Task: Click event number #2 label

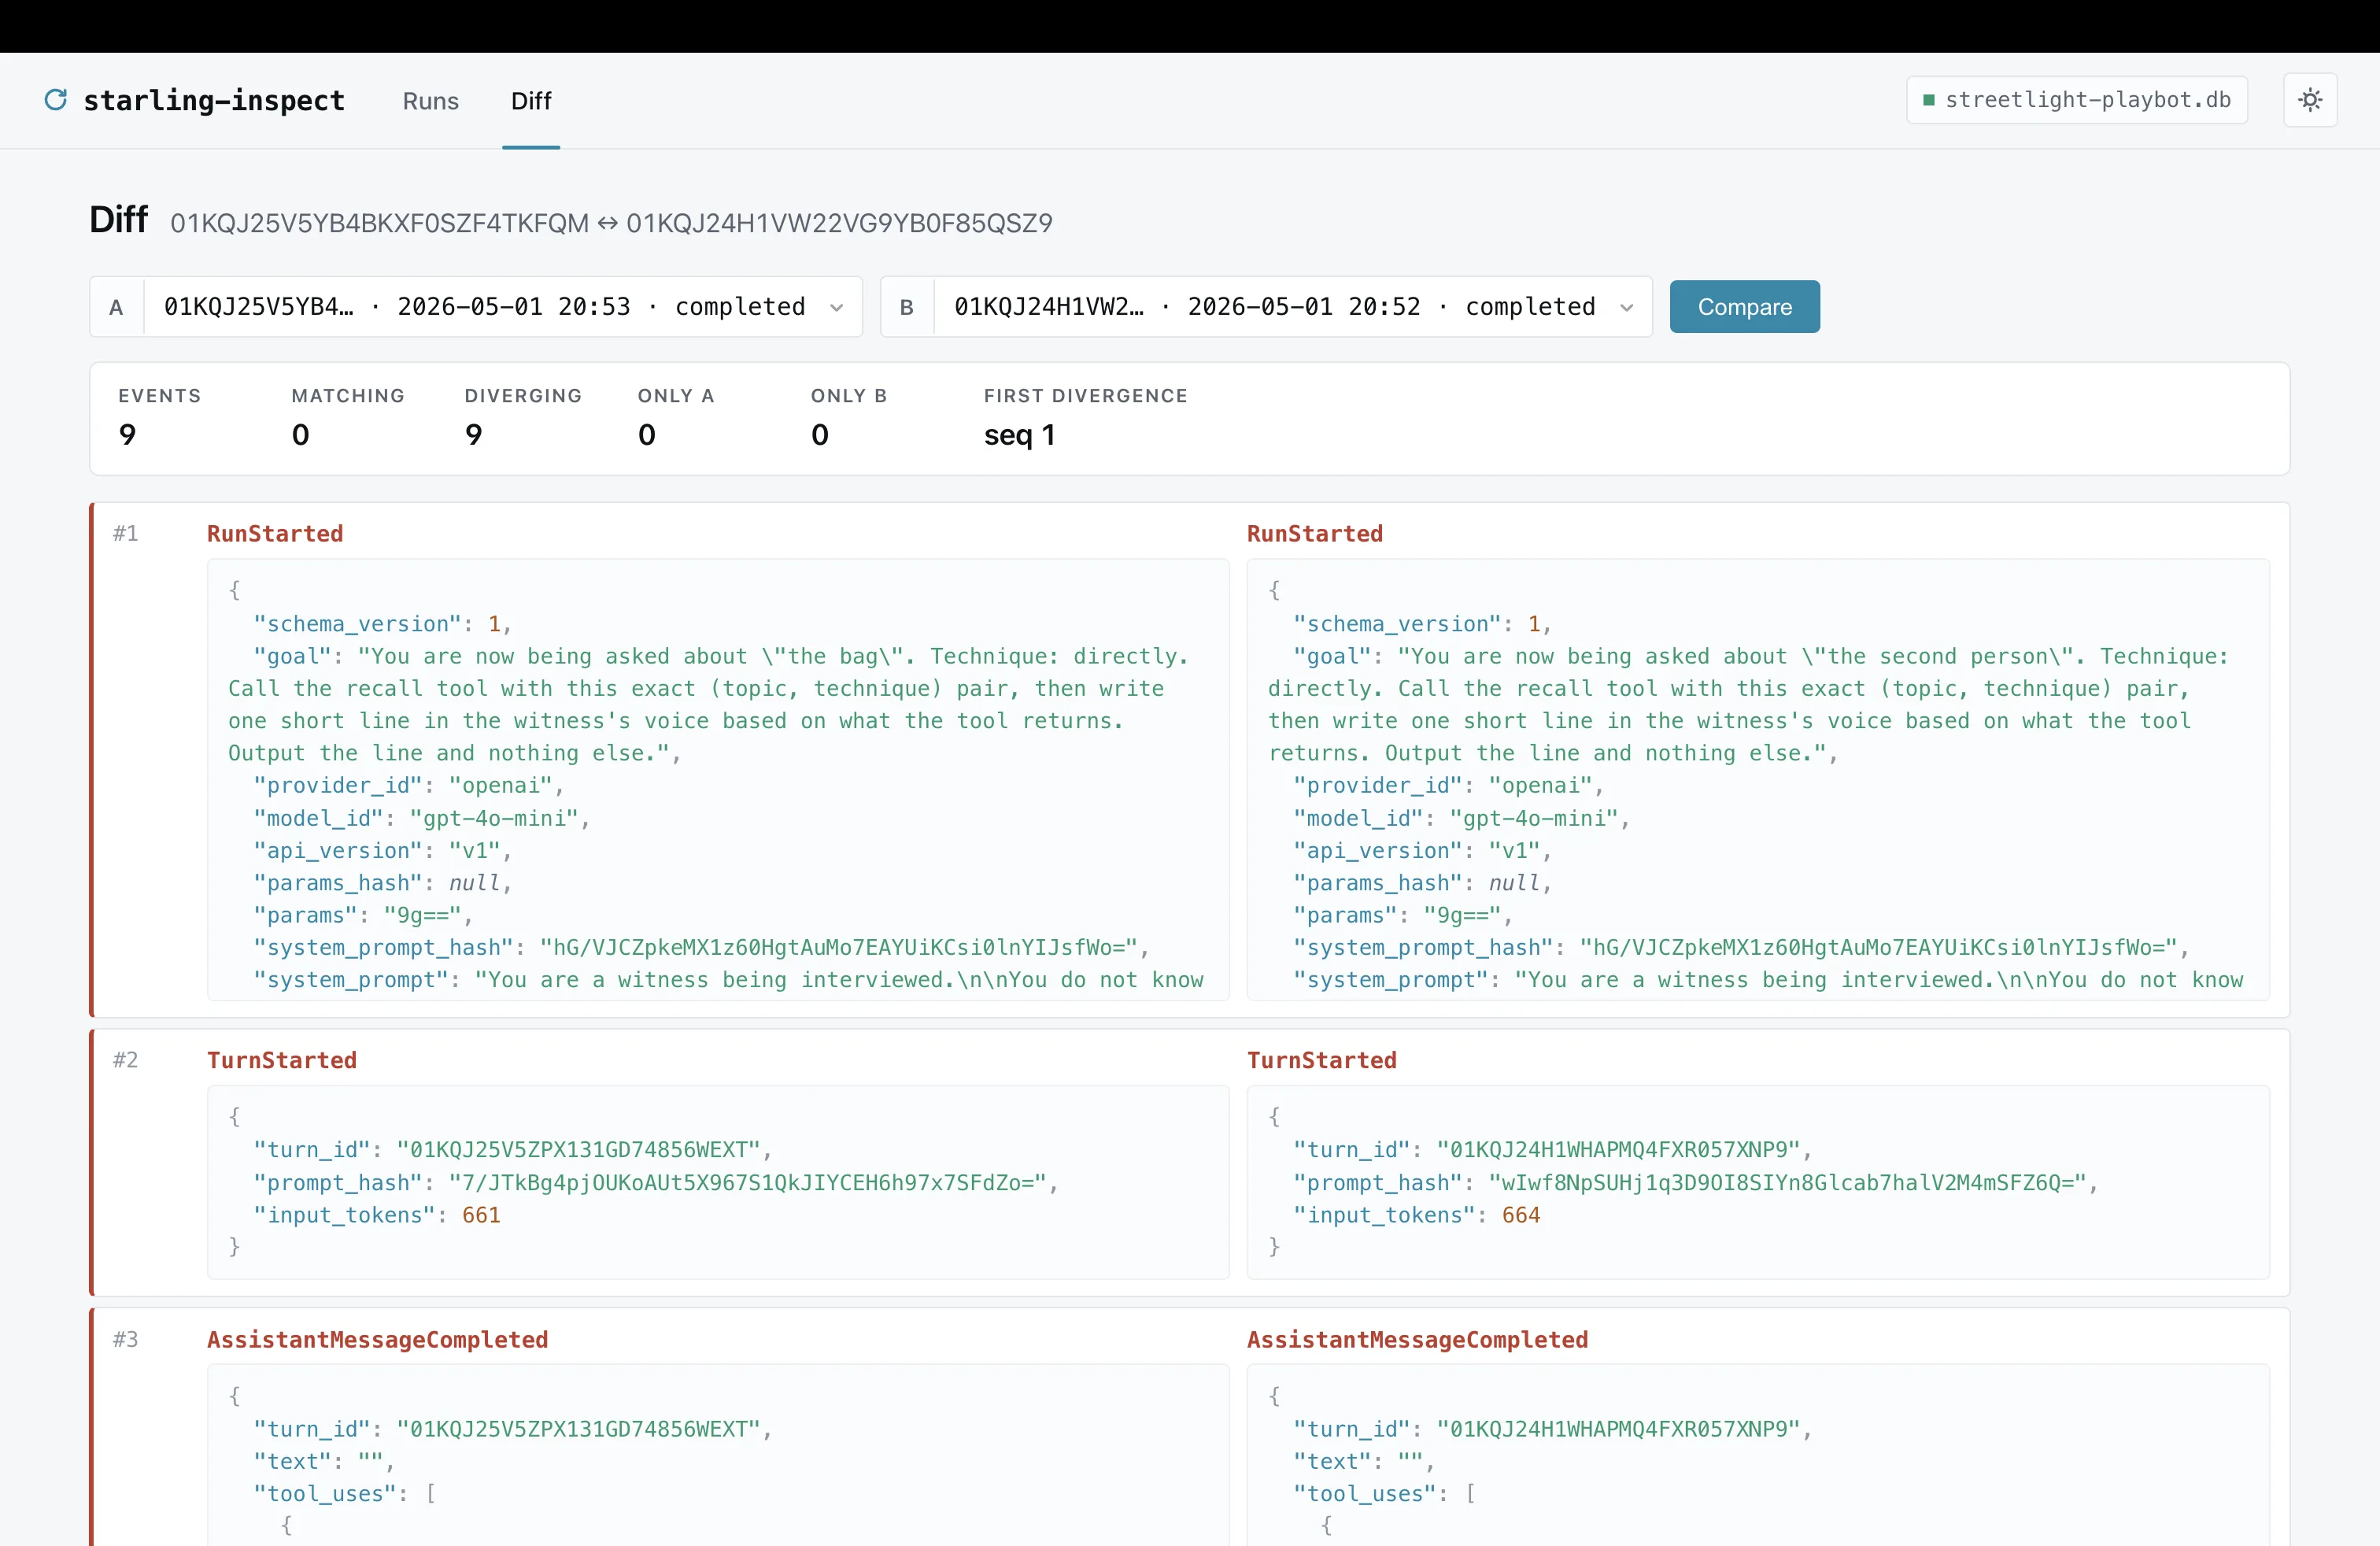Action: pos(125,1060)
